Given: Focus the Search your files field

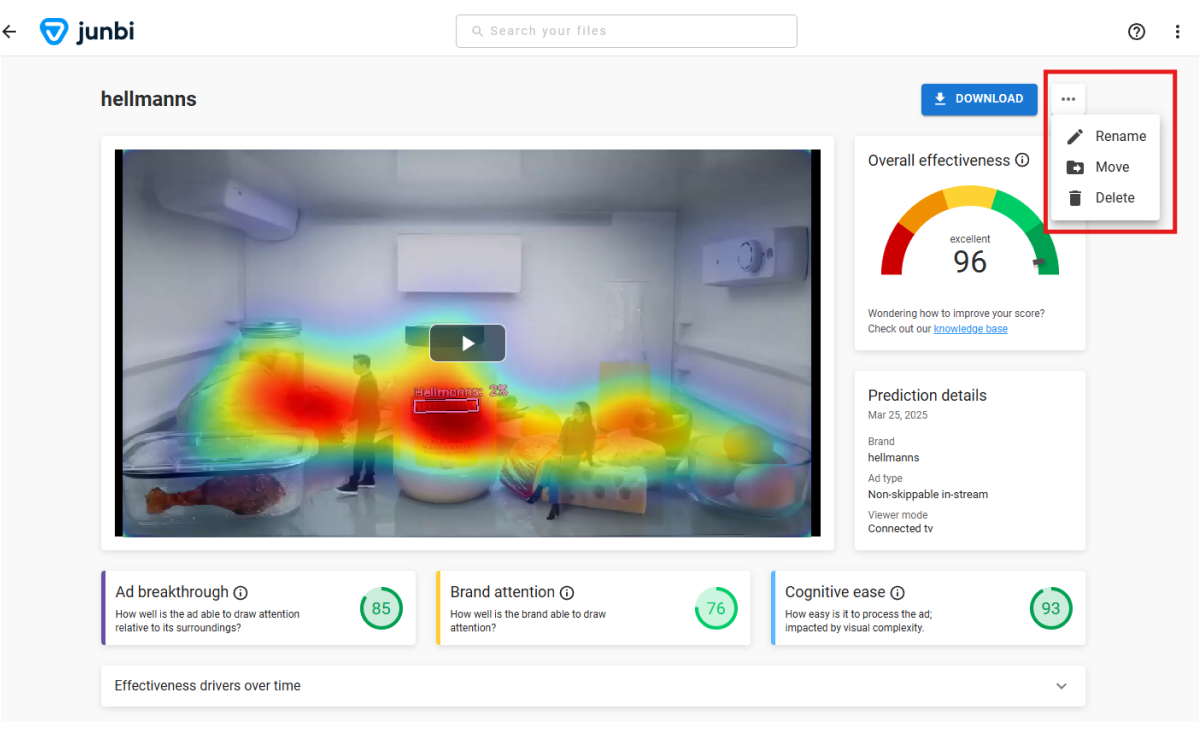Looking at the screenshot, I should 626,31.
